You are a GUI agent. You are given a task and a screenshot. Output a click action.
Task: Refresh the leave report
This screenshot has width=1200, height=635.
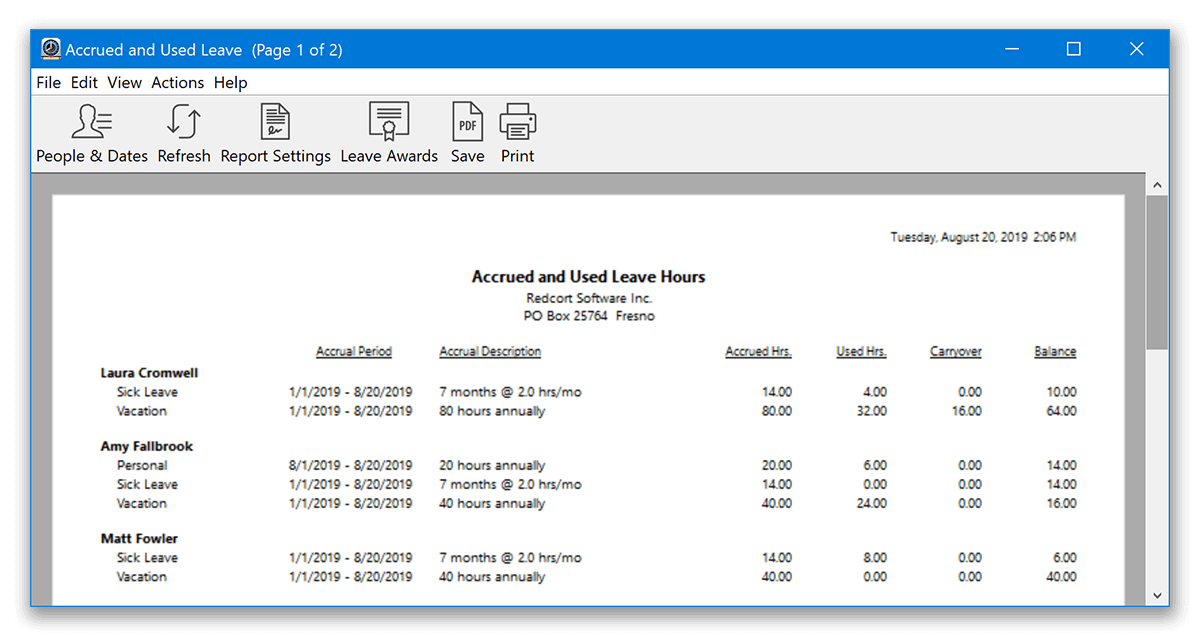point(184,132)
